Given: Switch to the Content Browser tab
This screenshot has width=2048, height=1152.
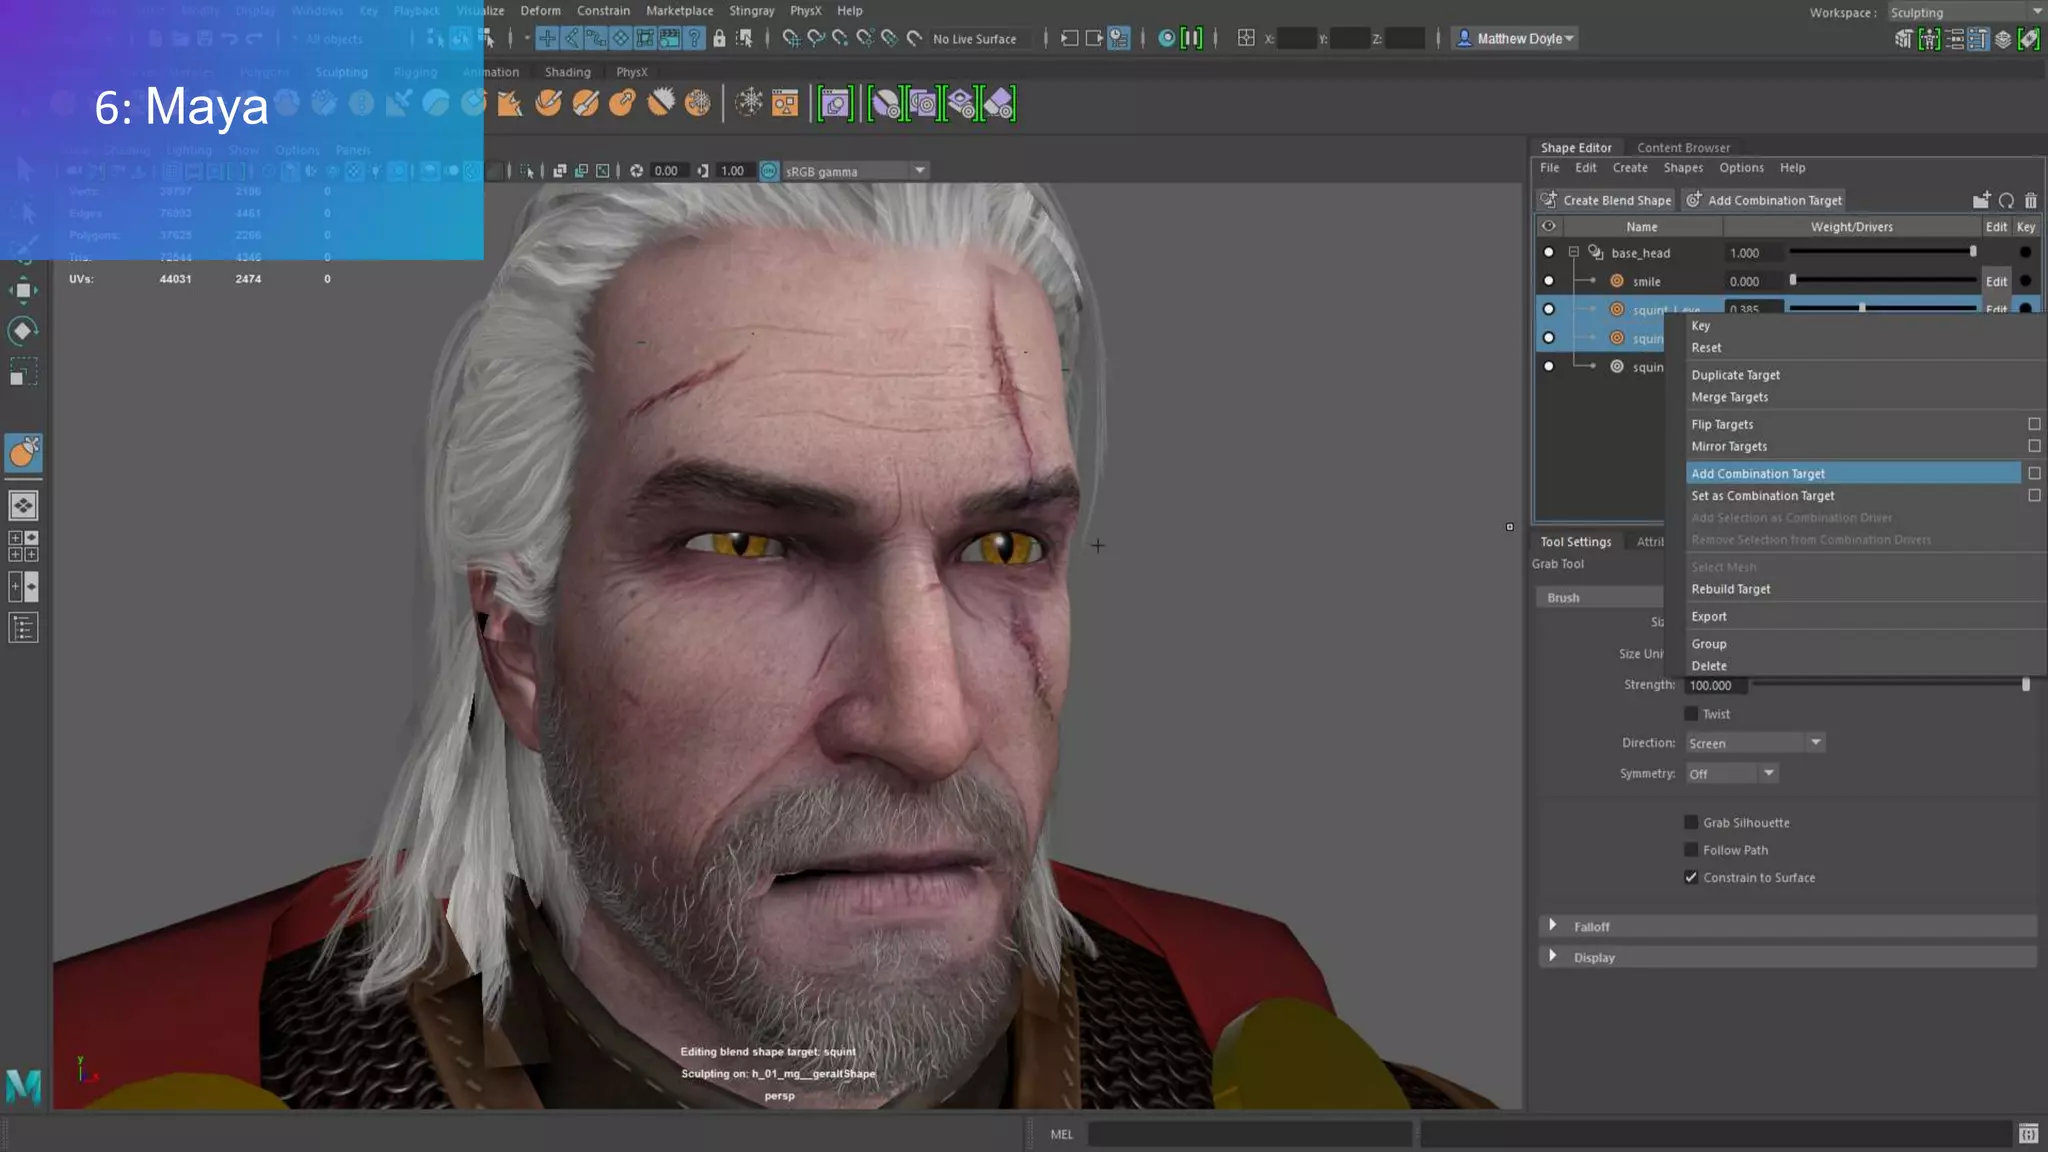Looking at the screenshot, I should pos(1683,147).
